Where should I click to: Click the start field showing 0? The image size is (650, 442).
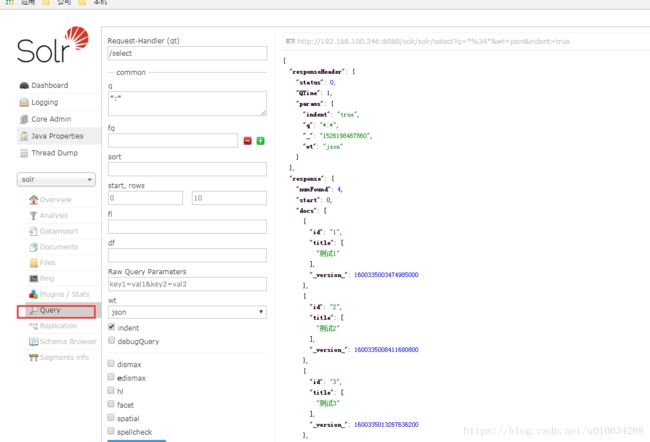[145, 198]
